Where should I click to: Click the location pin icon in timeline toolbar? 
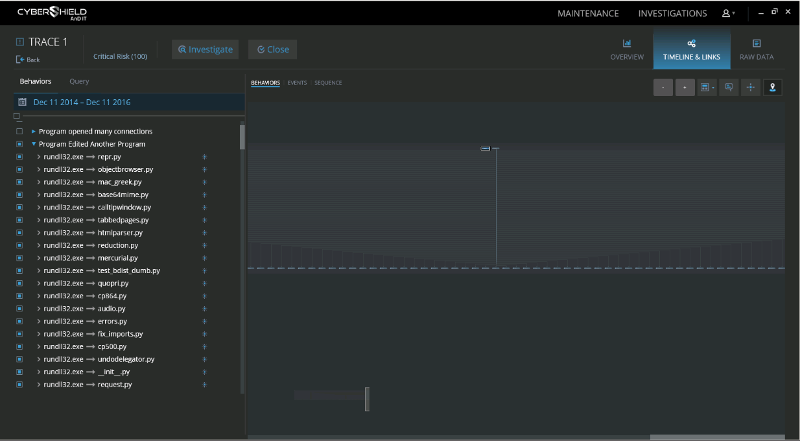point(772,88)
